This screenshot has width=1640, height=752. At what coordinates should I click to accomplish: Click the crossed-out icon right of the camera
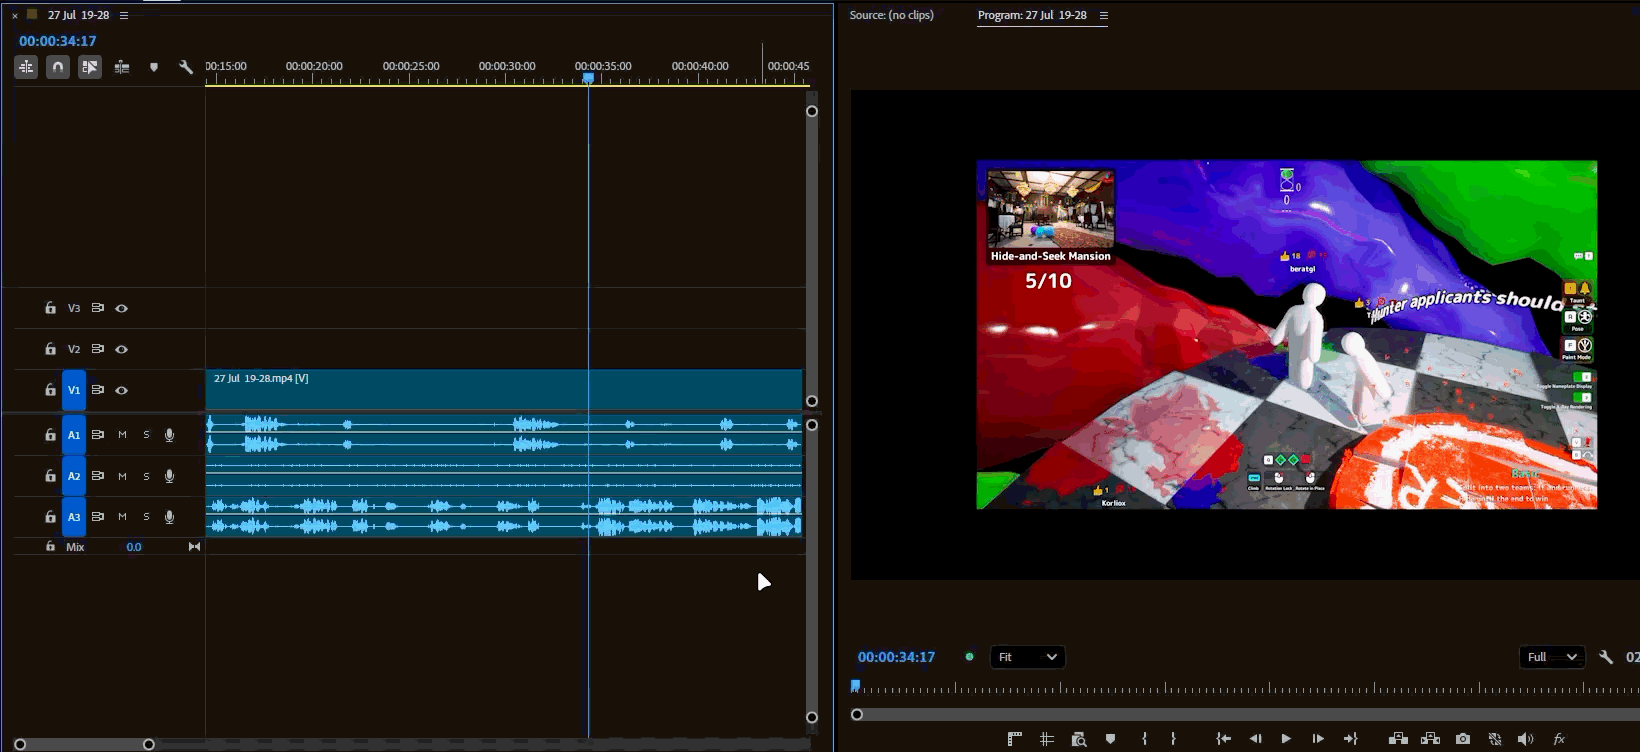coord(1495,739)
